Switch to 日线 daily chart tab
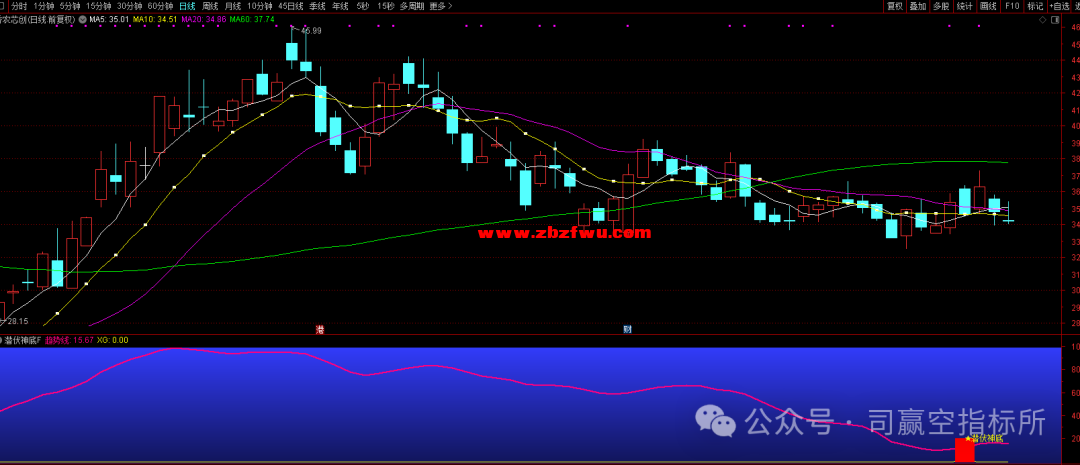Screen dimensions: 1080x465 click(x=187, y=6)
